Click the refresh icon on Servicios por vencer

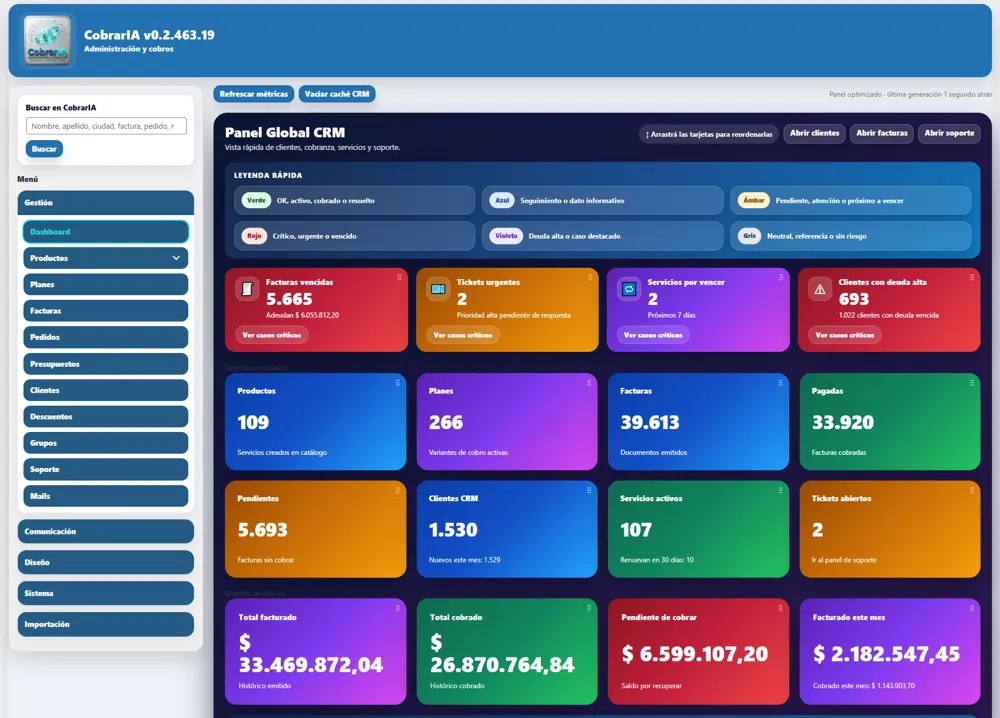coord(629,289)
